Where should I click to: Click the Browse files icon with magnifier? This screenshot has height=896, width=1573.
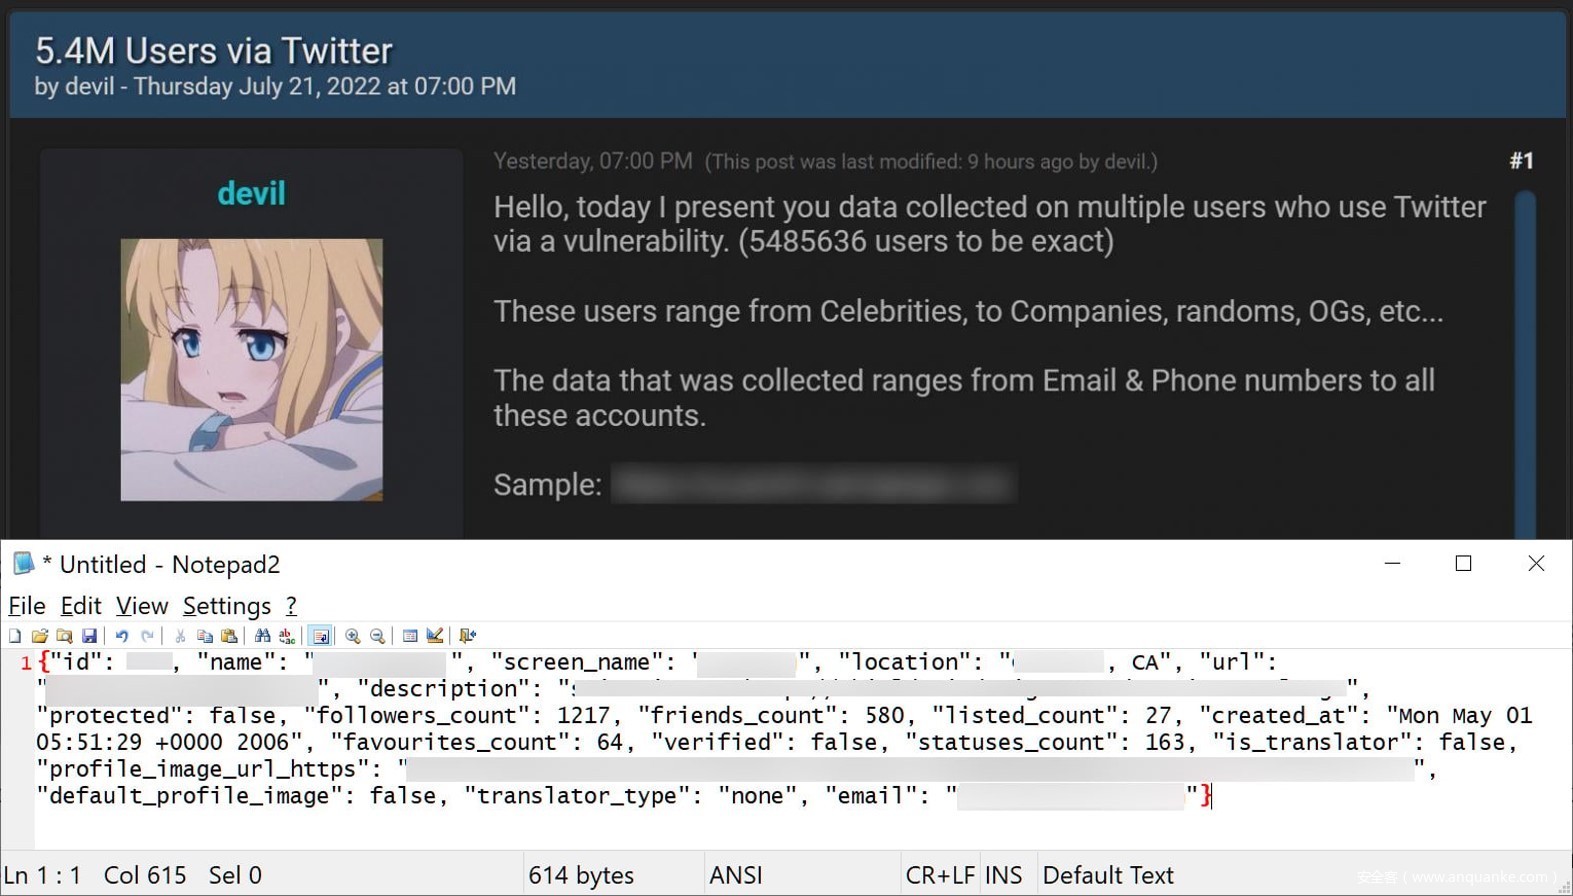(x=64, y=636)
